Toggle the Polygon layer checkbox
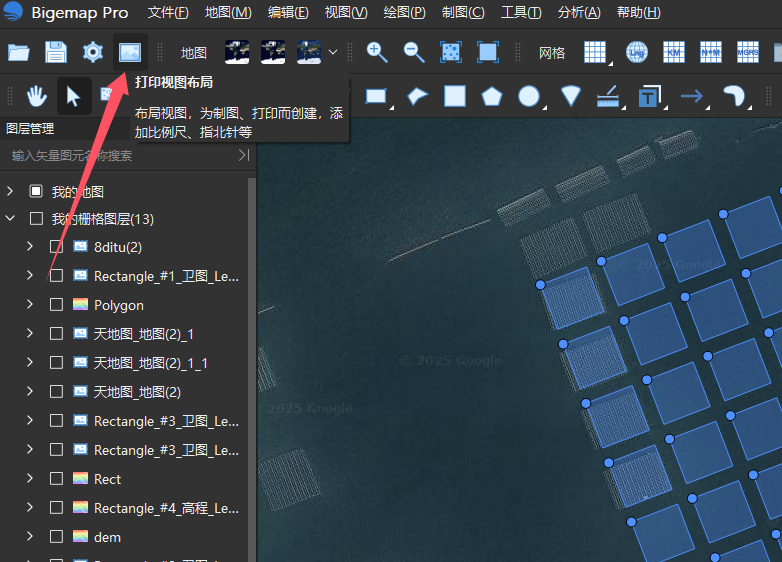The width and height of the screenshot is (782, 562). pyautogui.click(x=56, y=305)
